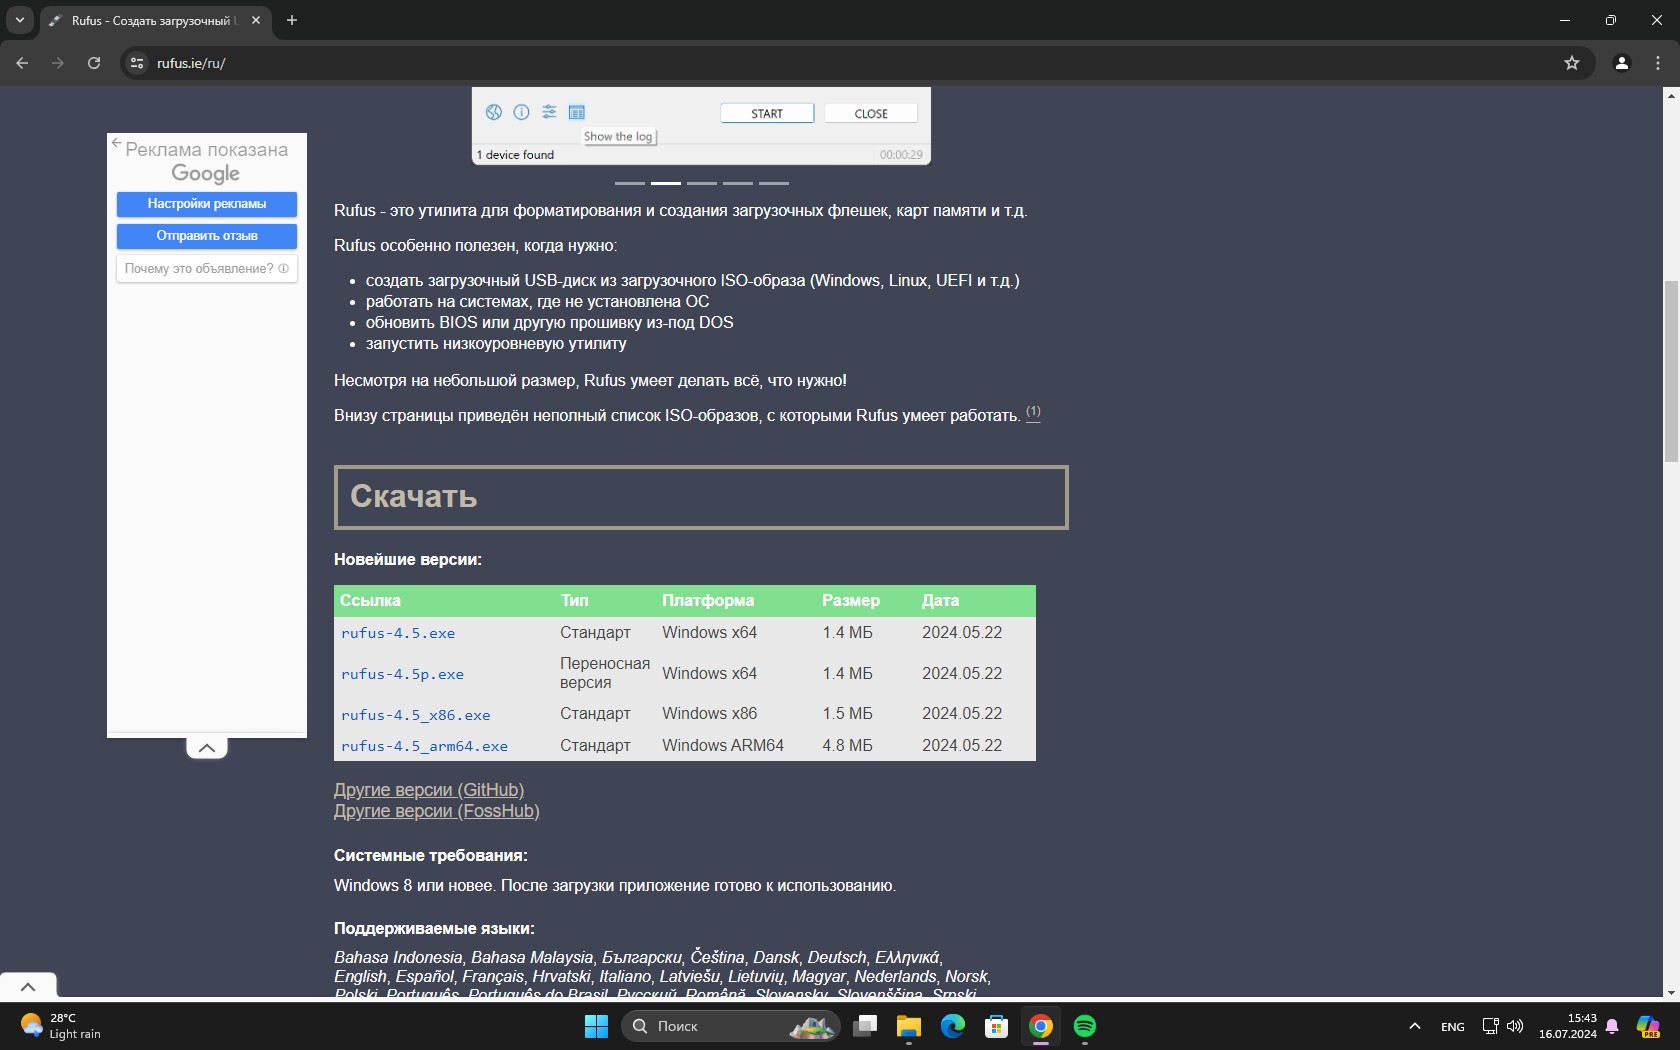Open Microsoft Store from the taskbar
Viewport: 1680px width, 1050px height.
[997, 1026]
